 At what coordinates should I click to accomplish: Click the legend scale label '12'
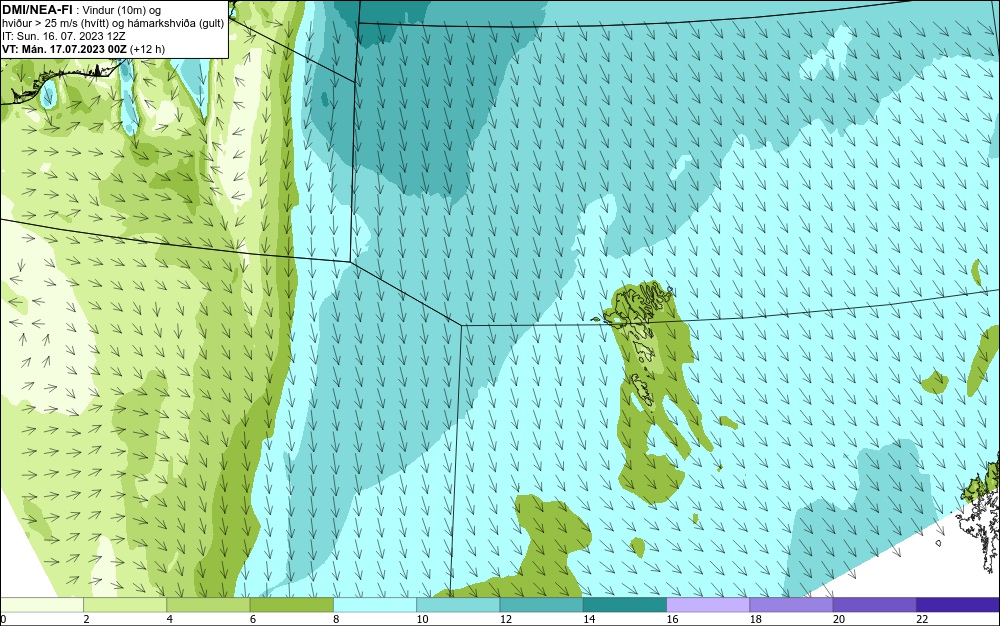(x=506, y=619)
